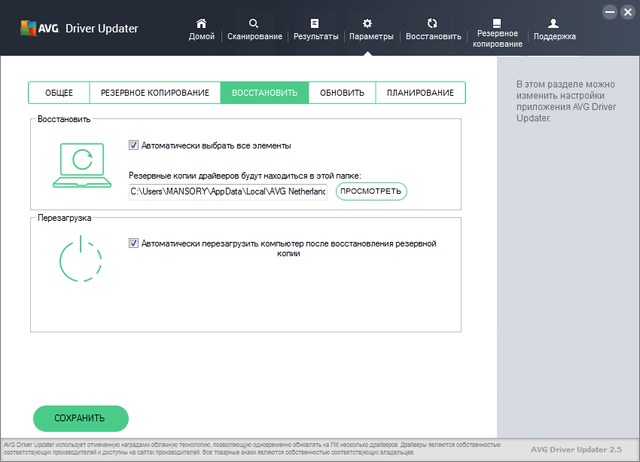The image size is (640, 462).
Task: Select the ОБНОВИТЬ tab
Action: click(342, 93)
